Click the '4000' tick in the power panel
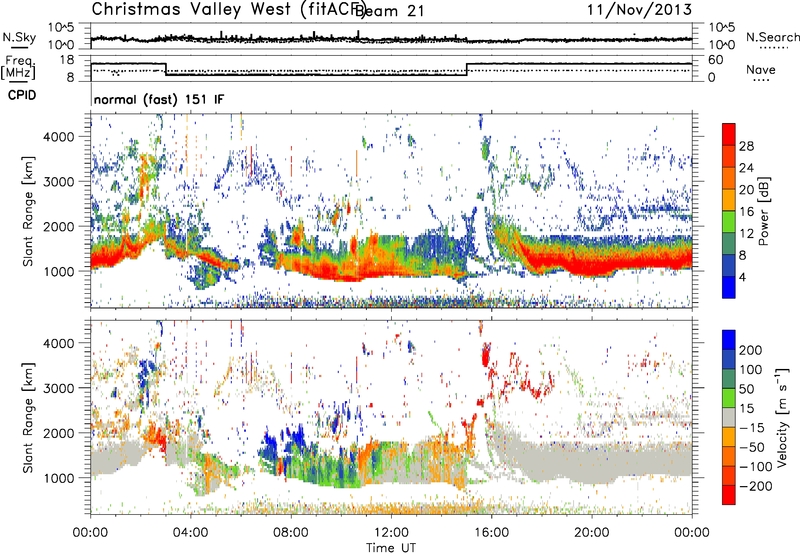The height and width of the screenshot is (554, 800). pyautogui.click(x=58, y=137)
